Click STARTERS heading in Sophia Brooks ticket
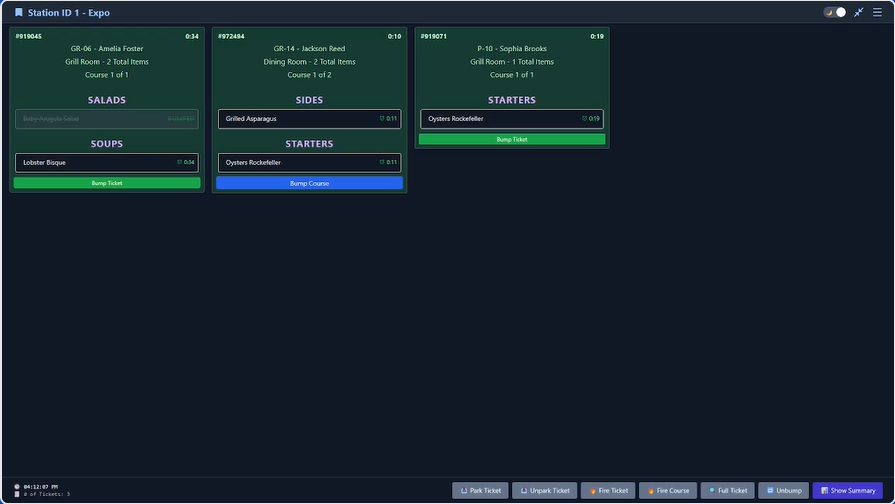Image resolution: width=895 pixels, height=504 pixels. [512, 100]
